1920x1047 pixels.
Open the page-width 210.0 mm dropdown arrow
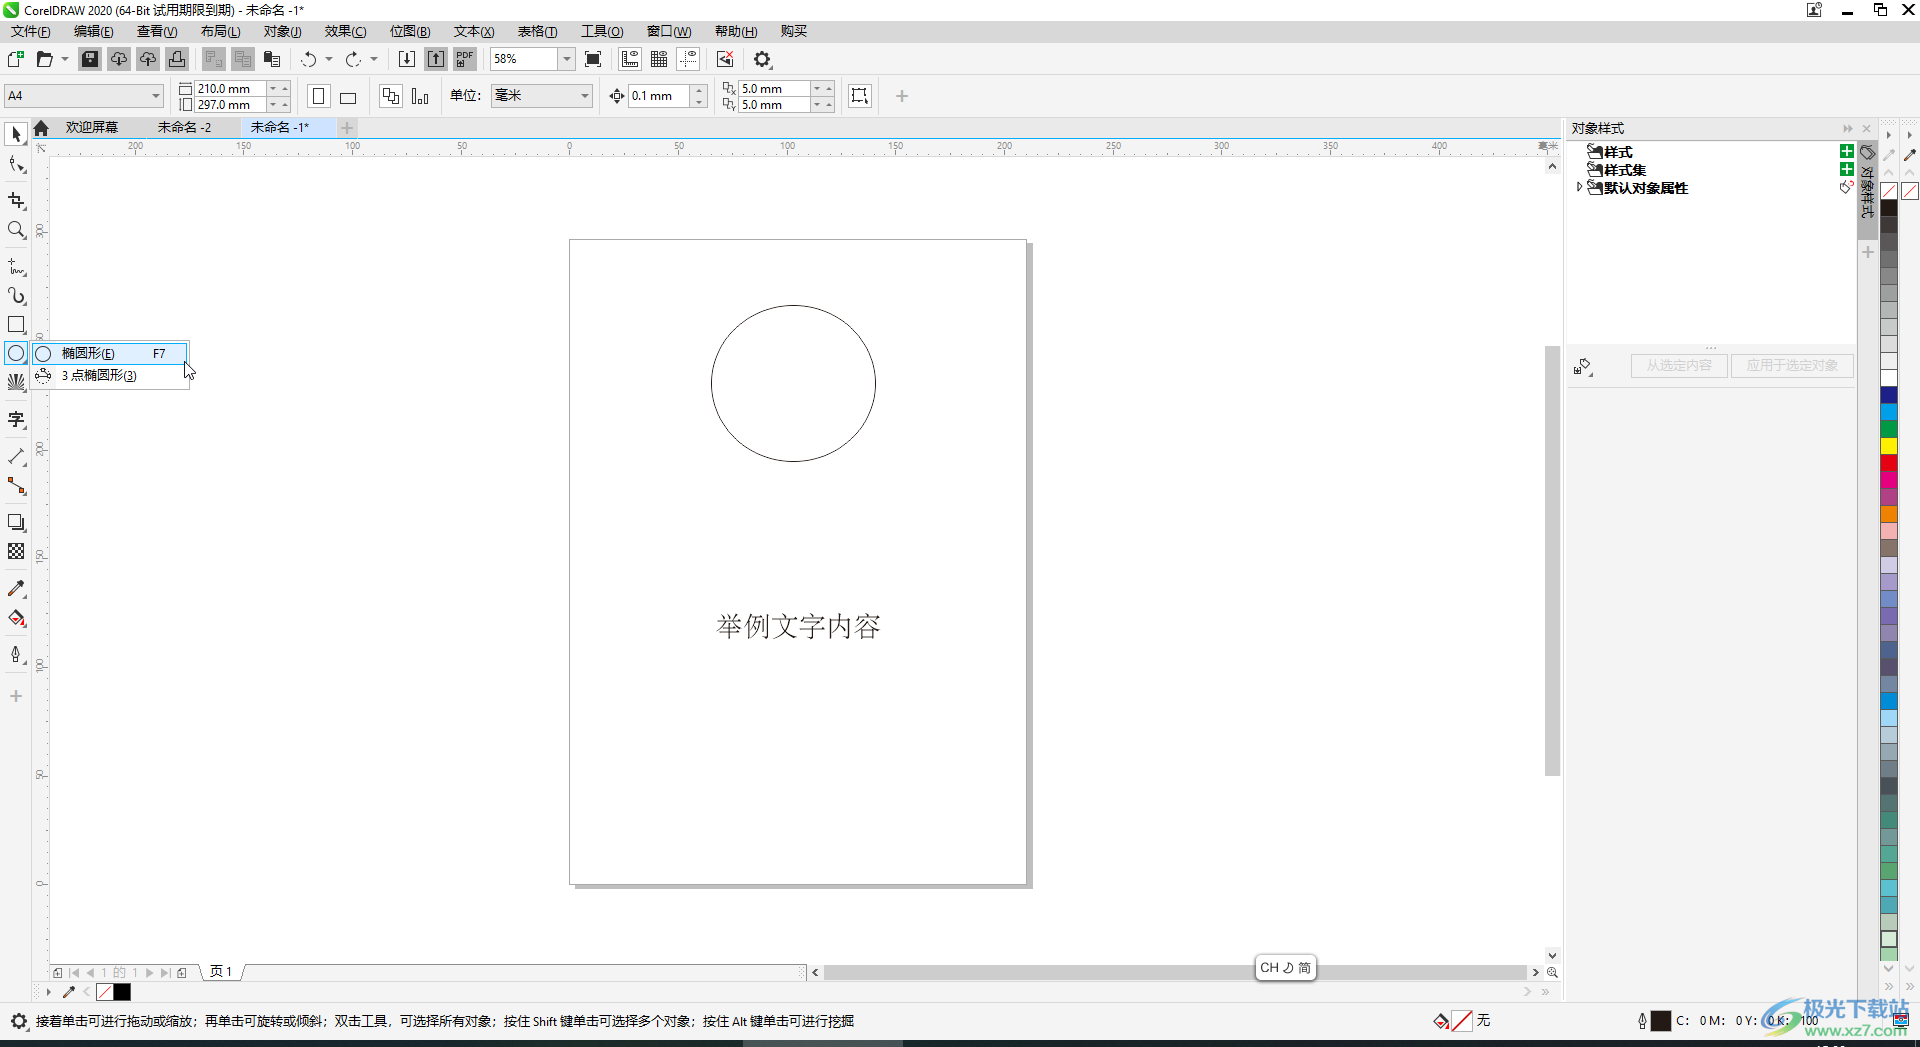pos(273,88)
